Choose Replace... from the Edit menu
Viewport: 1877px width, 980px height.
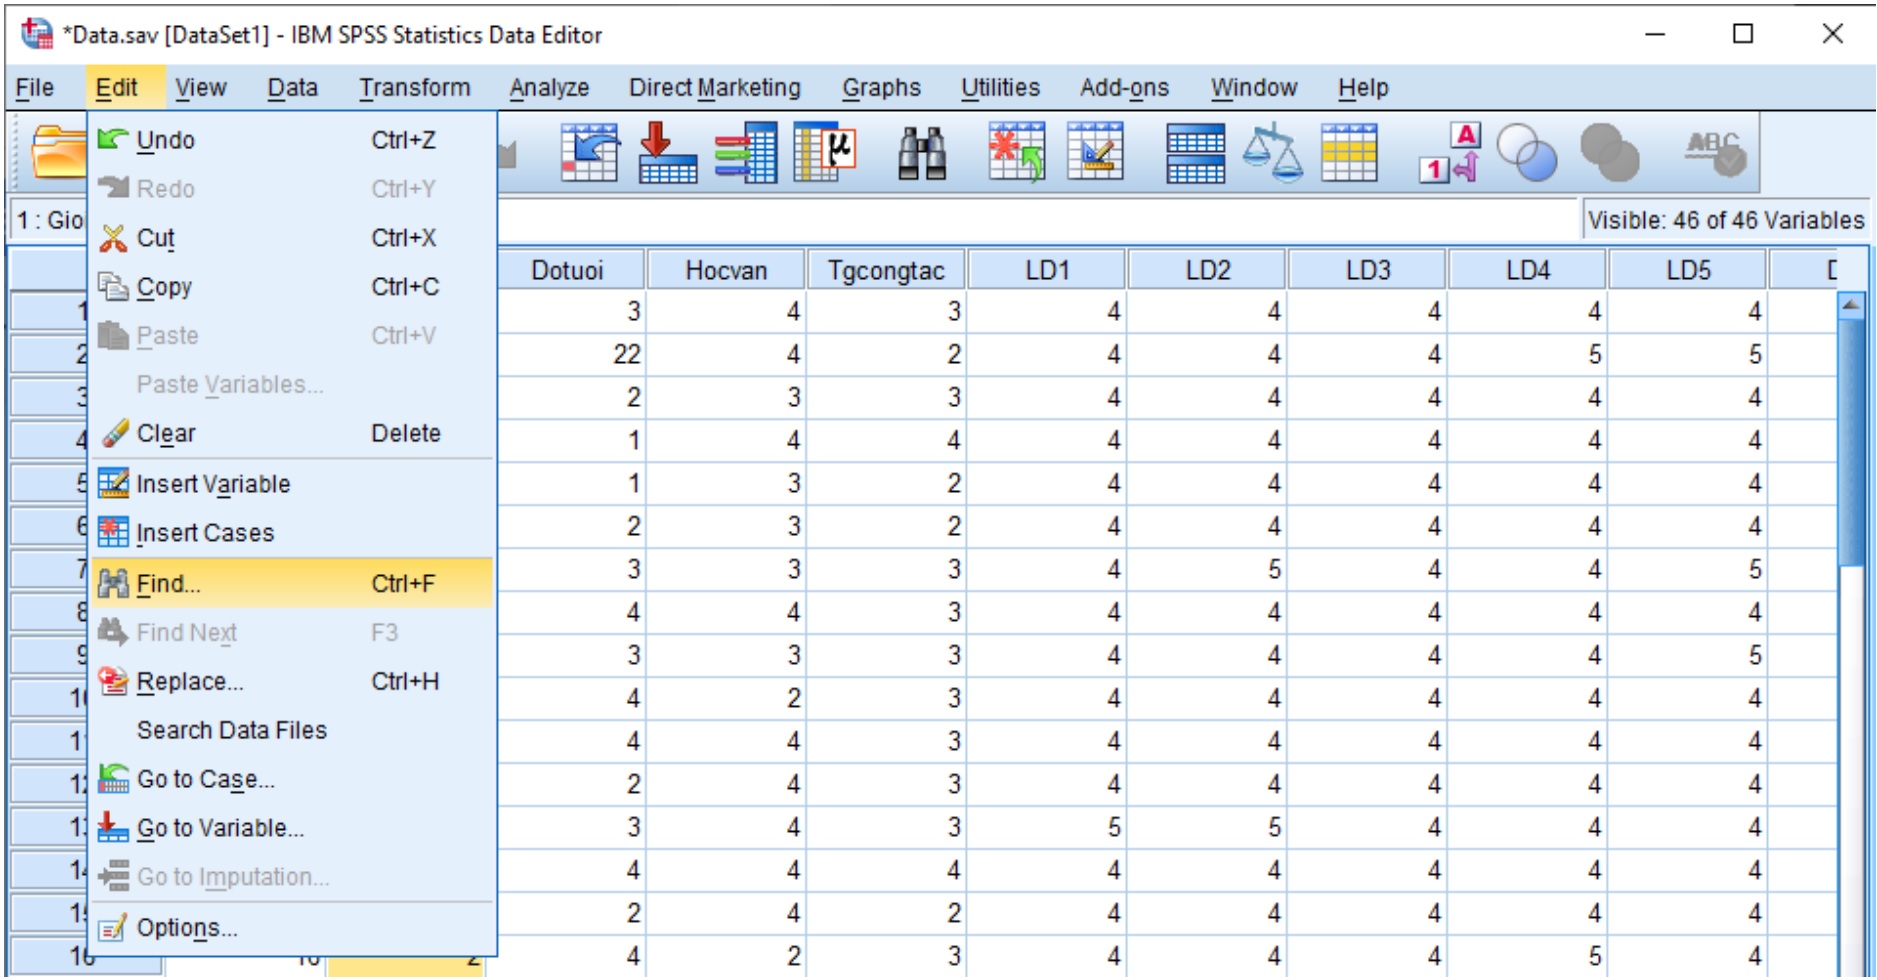pyautogui.click(x=294, y=682)
